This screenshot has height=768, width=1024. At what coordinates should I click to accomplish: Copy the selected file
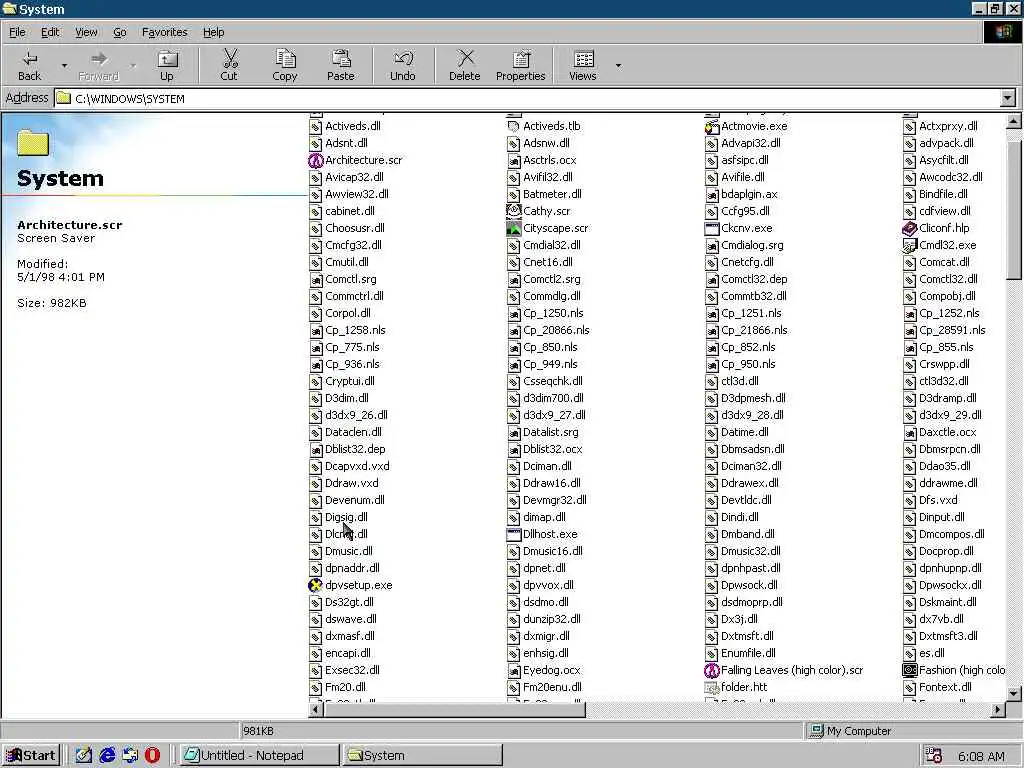point(285,65)
